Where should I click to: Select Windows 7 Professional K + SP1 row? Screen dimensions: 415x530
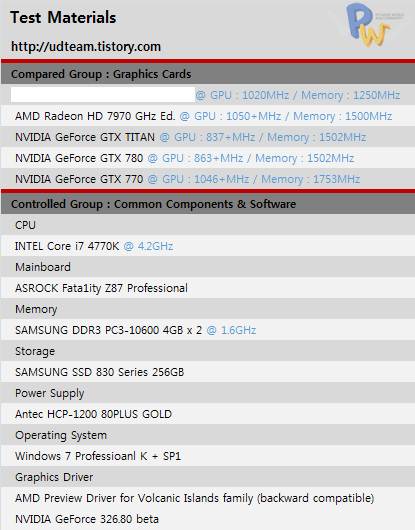point(208,456)
